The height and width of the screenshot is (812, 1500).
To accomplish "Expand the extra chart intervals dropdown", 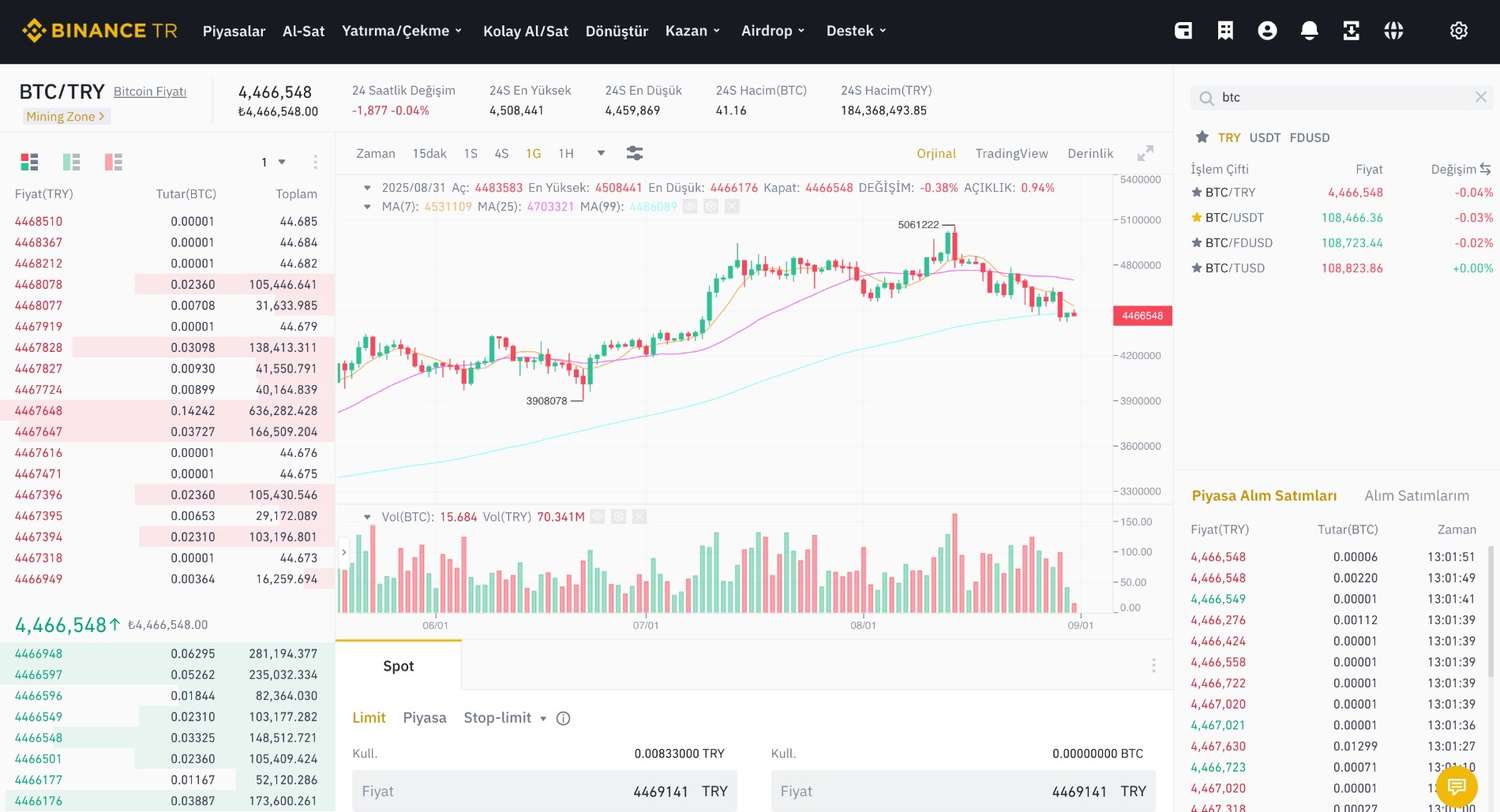I will click(x=600, y=153).
